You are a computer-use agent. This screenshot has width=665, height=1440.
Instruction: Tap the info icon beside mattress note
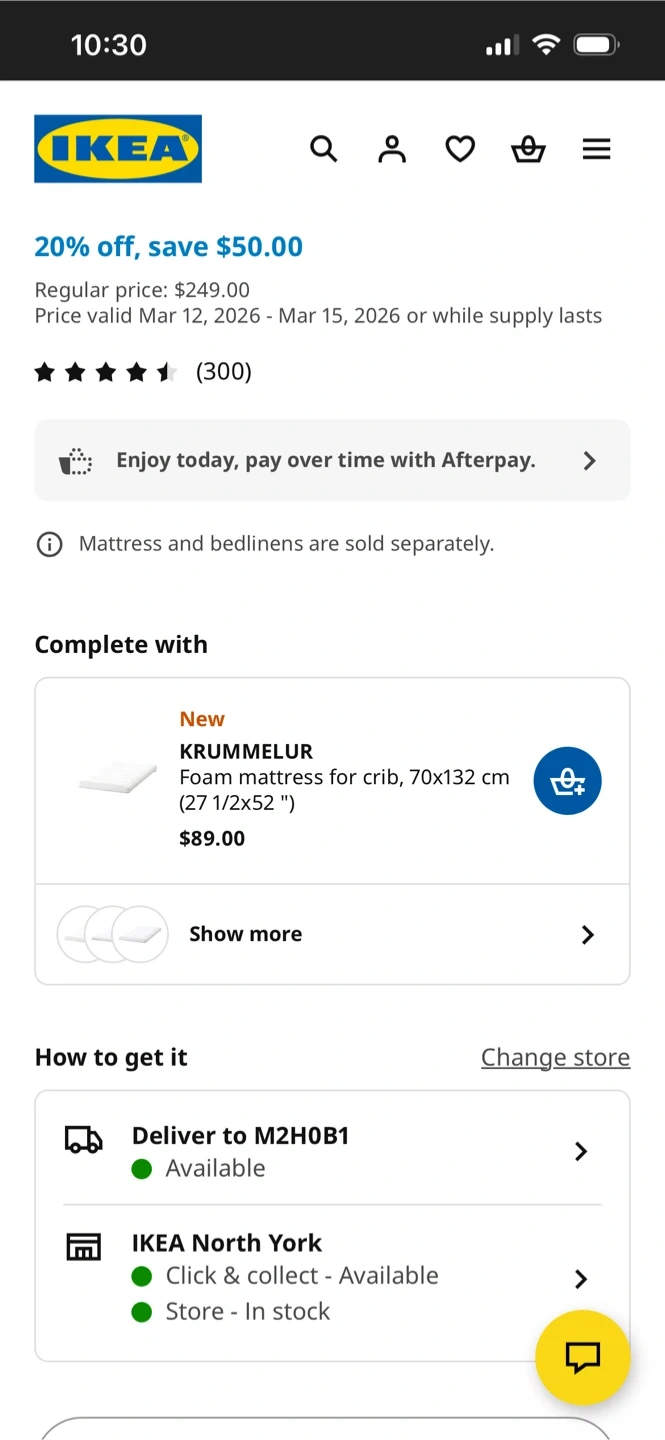(49, 544)
